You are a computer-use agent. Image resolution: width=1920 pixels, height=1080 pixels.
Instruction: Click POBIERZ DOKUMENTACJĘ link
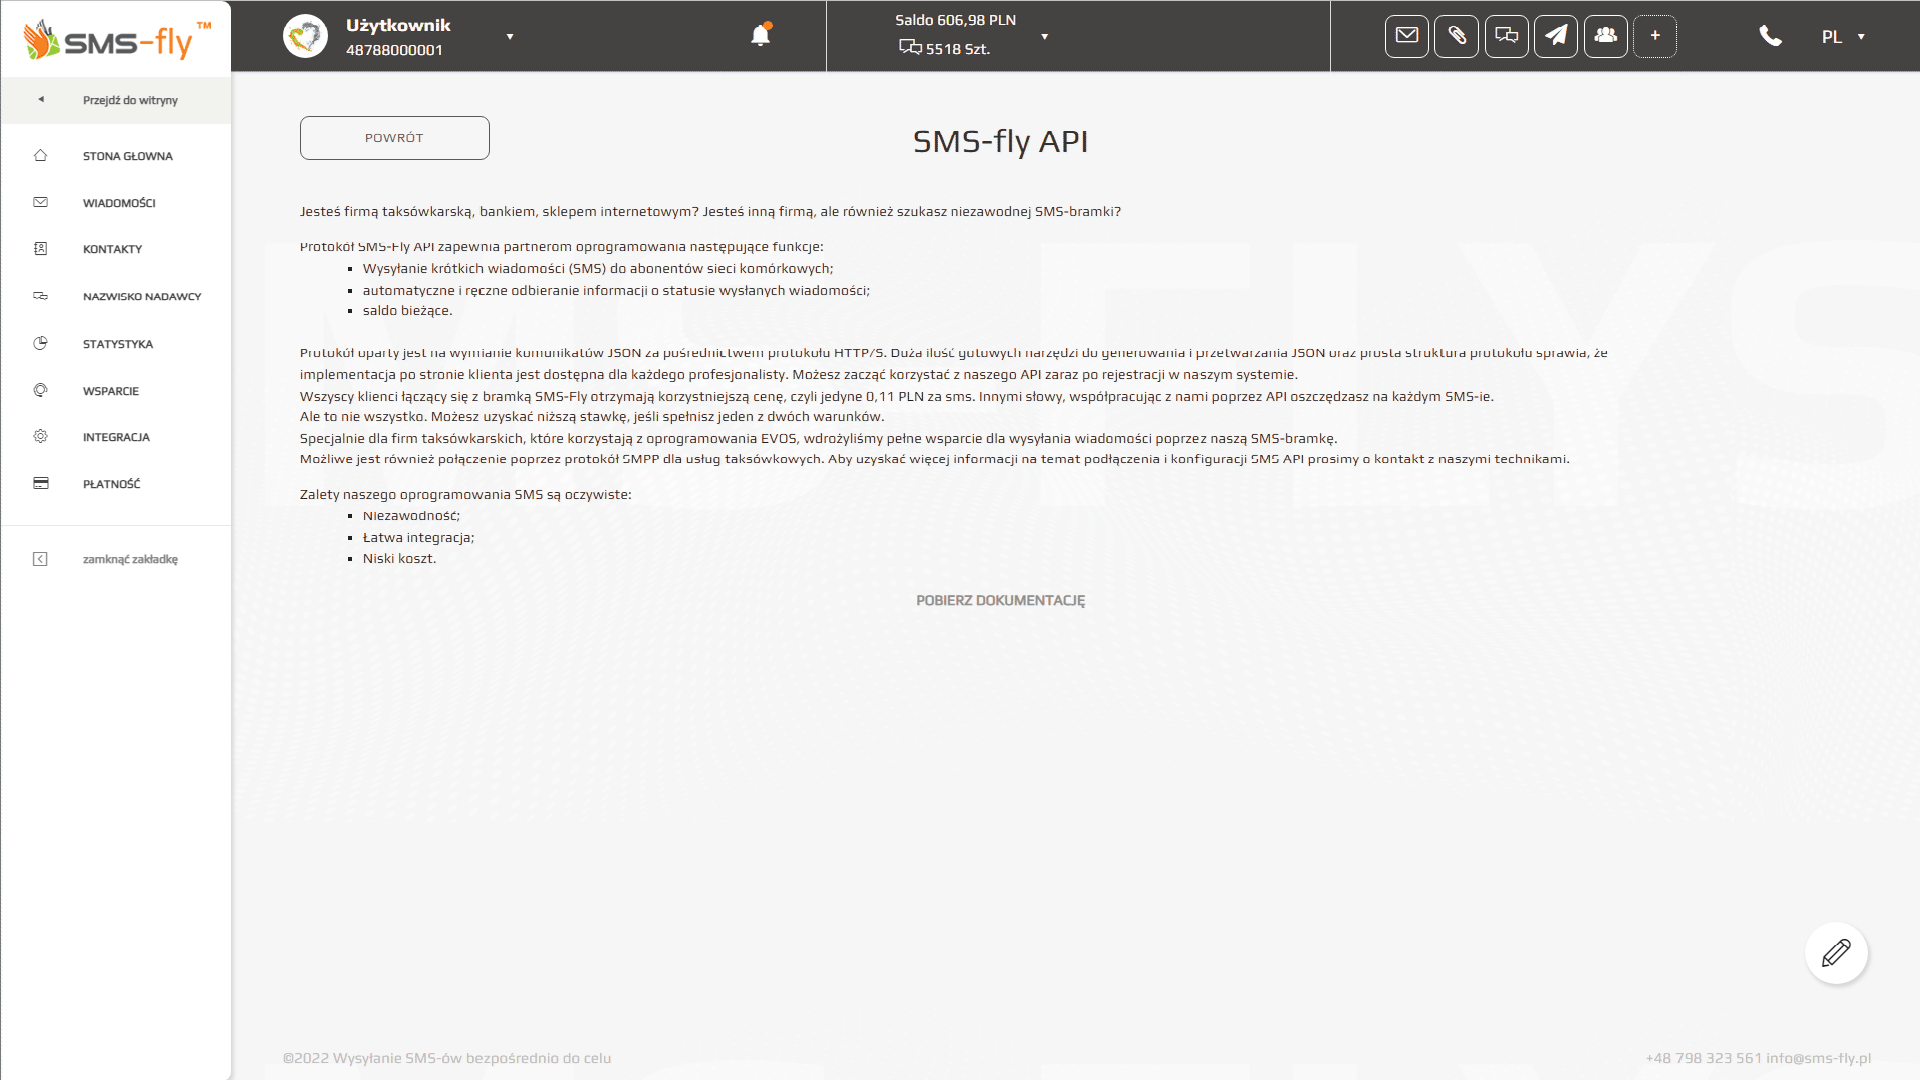(x=1000, y=600)
